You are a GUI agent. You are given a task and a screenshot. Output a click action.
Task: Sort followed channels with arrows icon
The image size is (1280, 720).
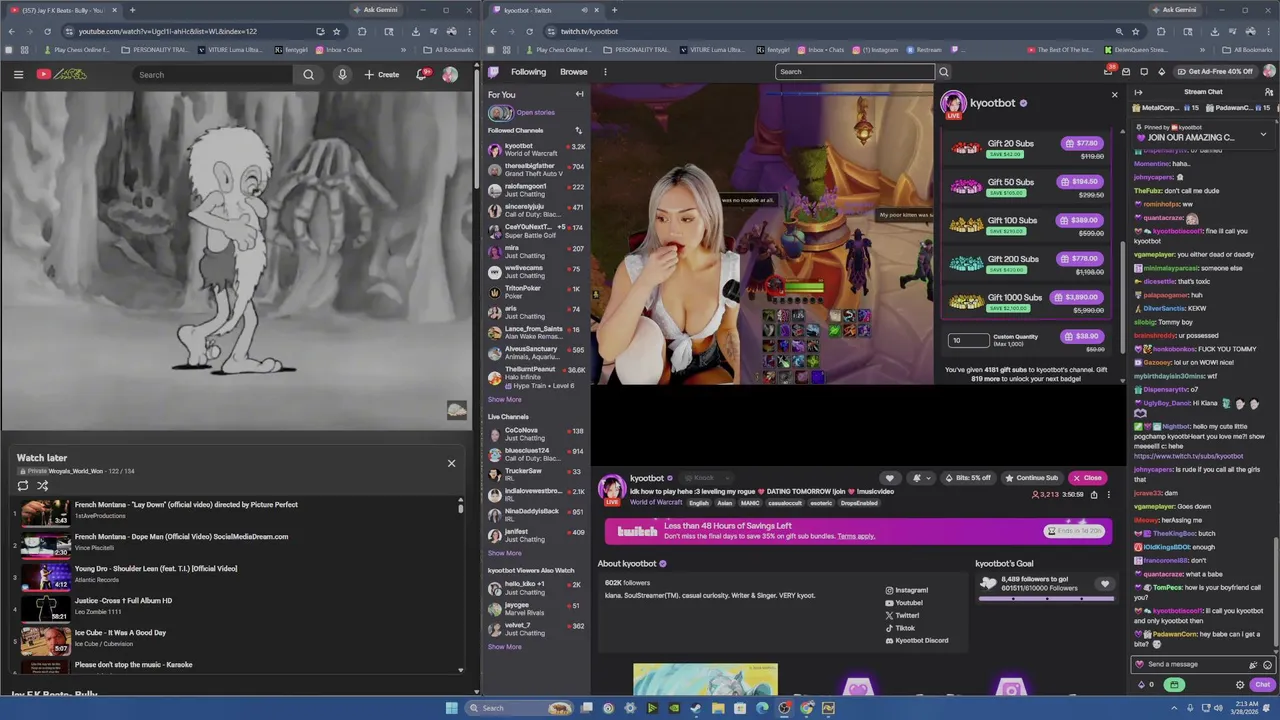pos(578,130)
